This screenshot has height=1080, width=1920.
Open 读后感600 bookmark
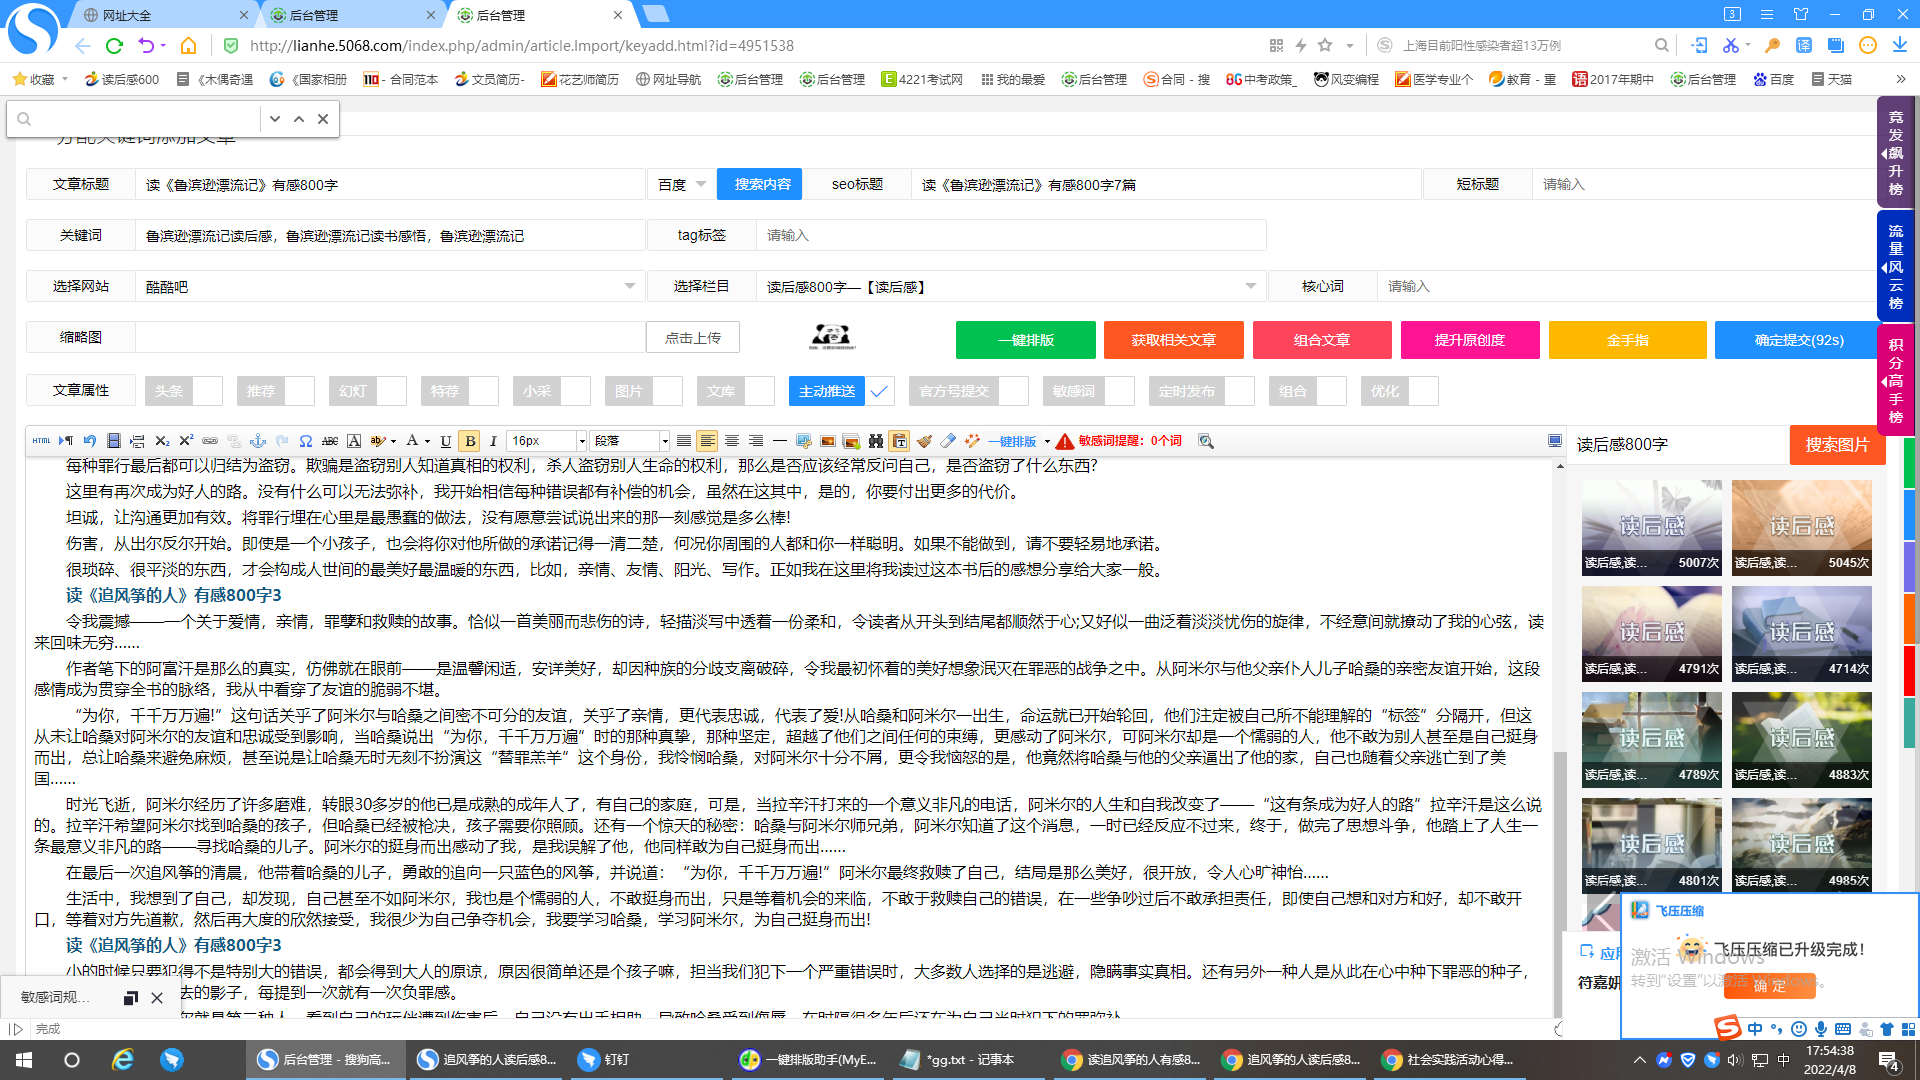(x=122, y=79)
